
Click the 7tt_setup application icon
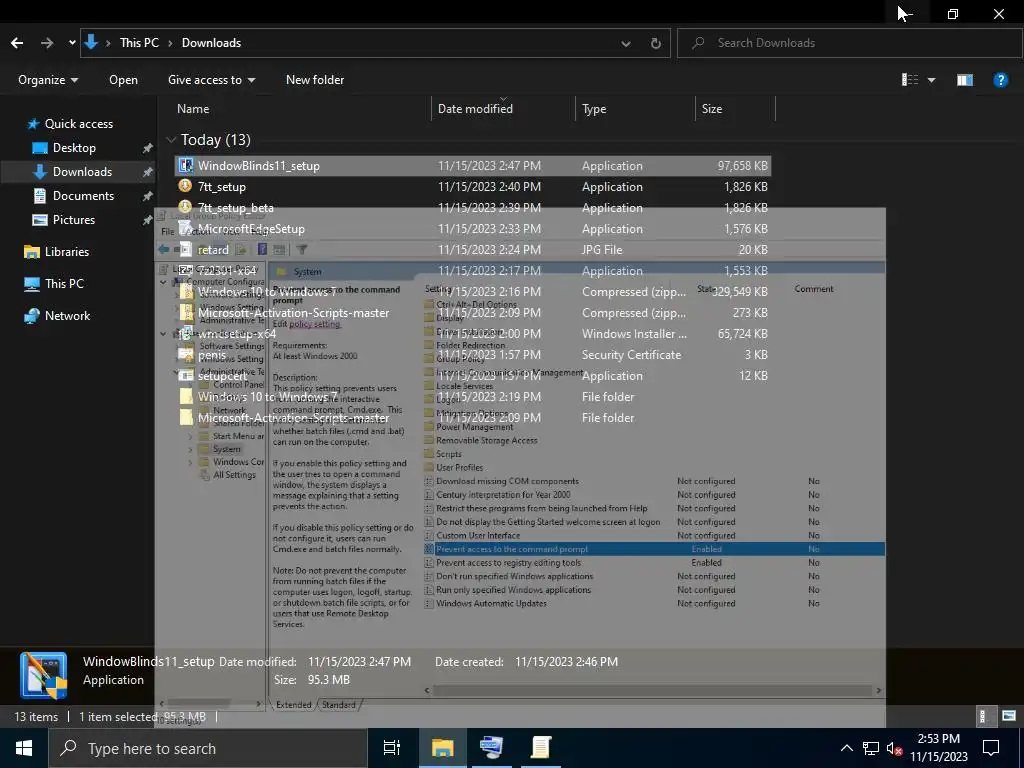coord(185,186)
